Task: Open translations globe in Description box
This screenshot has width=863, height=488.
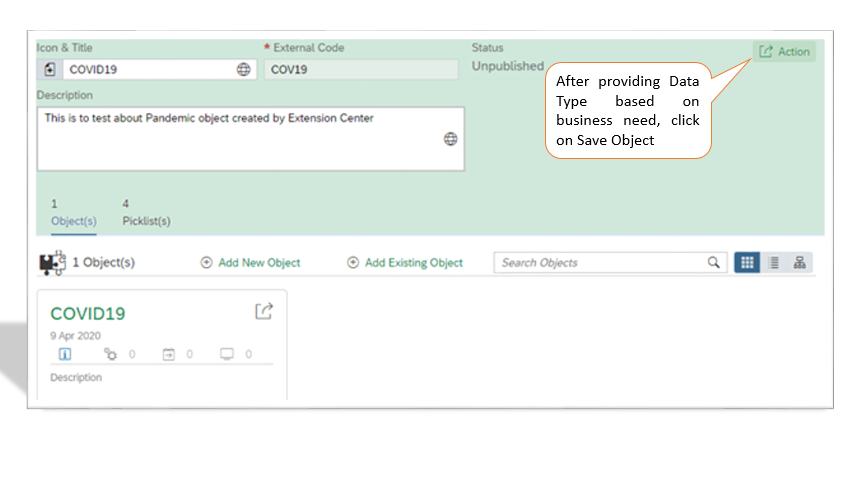Action: coord(450,139)
